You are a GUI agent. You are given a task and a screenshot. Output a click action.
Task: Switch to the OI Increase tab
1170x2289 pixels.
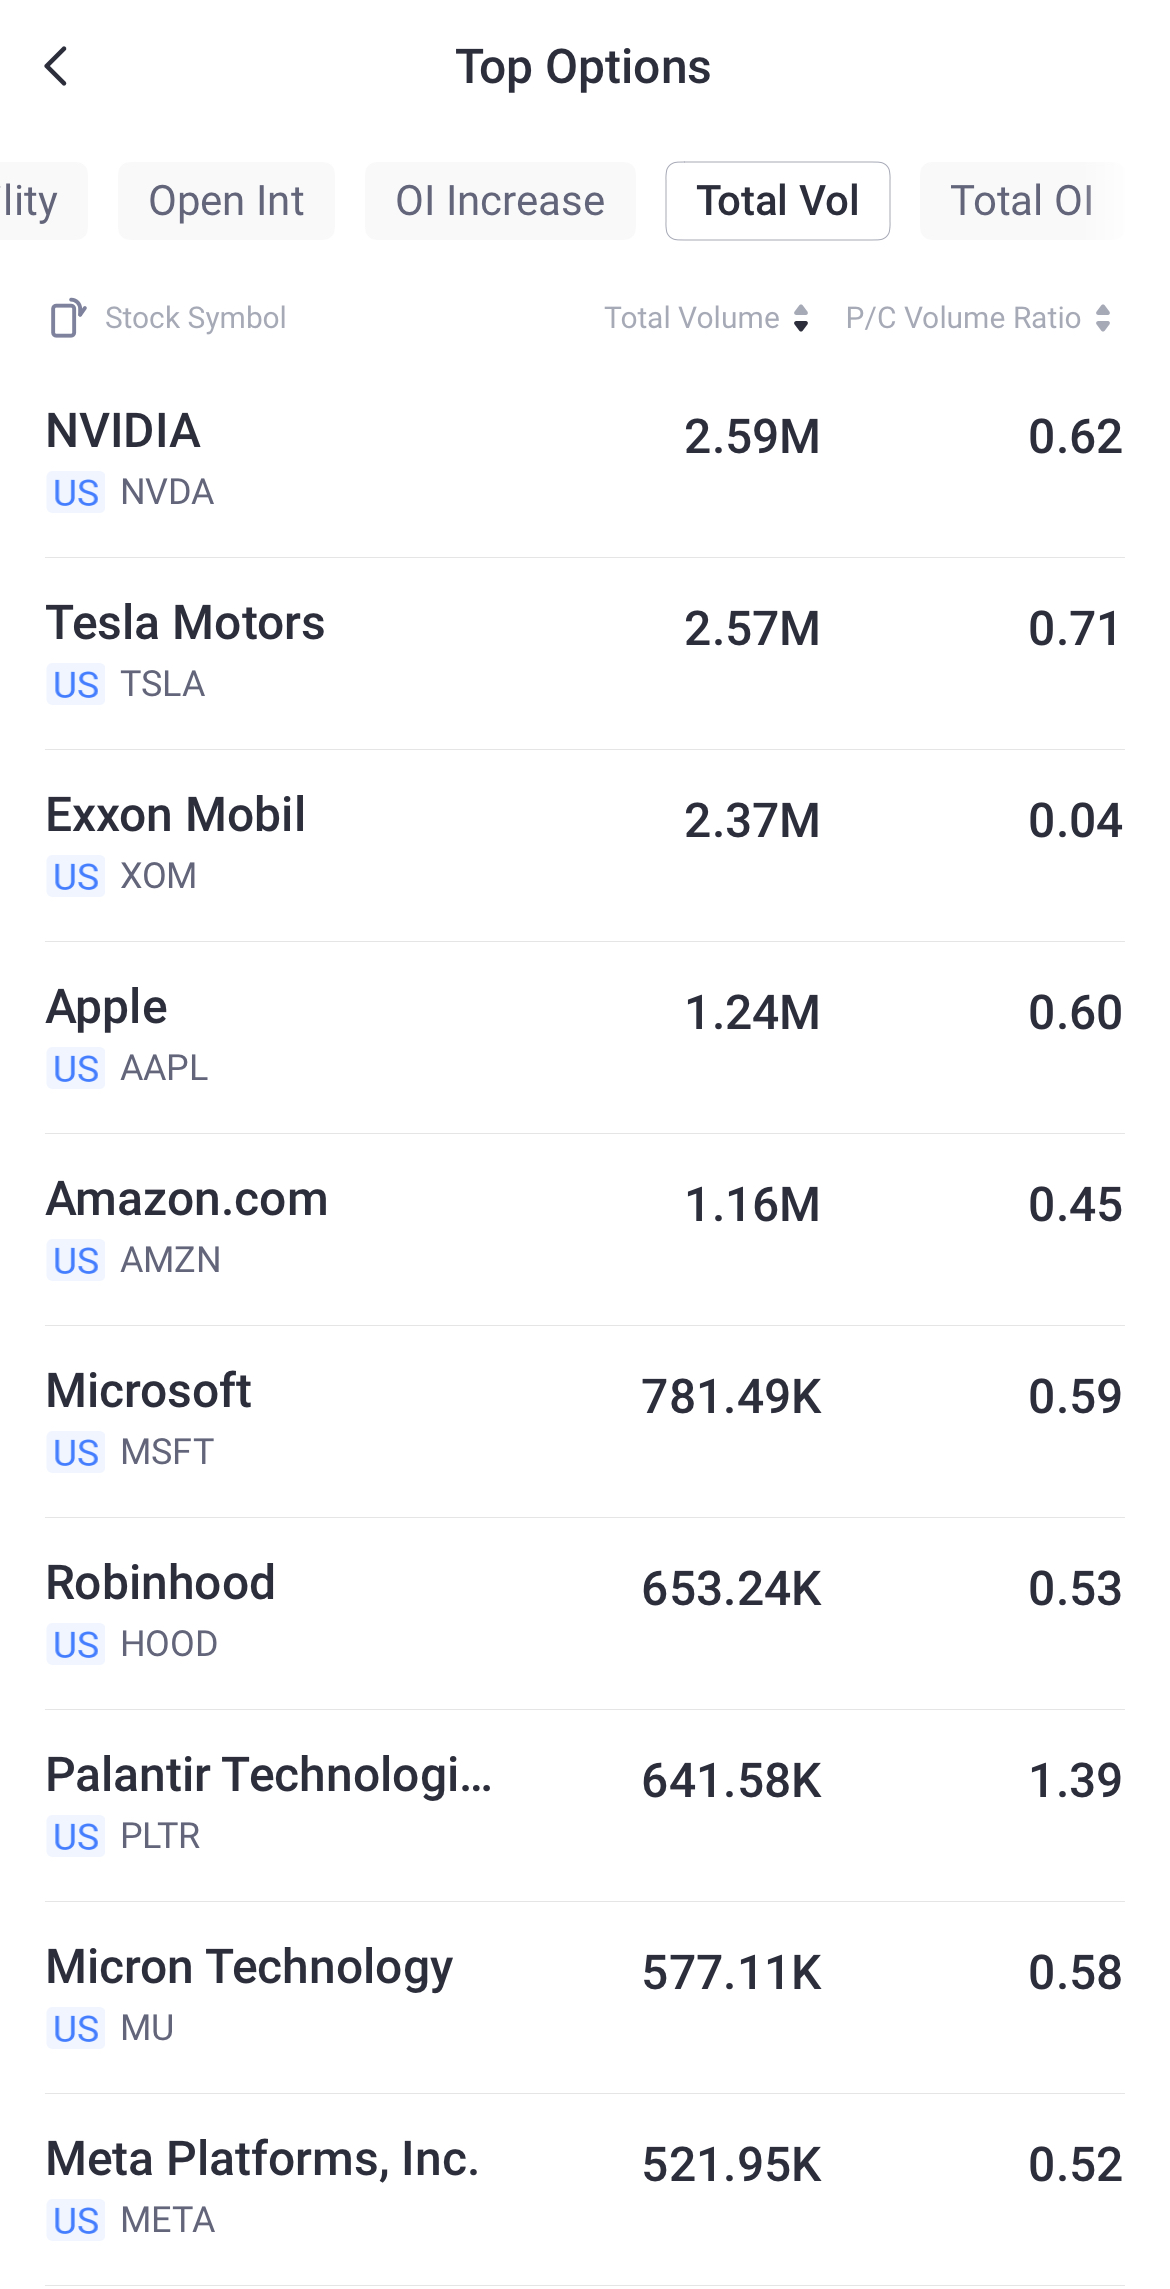pos(500,201)
